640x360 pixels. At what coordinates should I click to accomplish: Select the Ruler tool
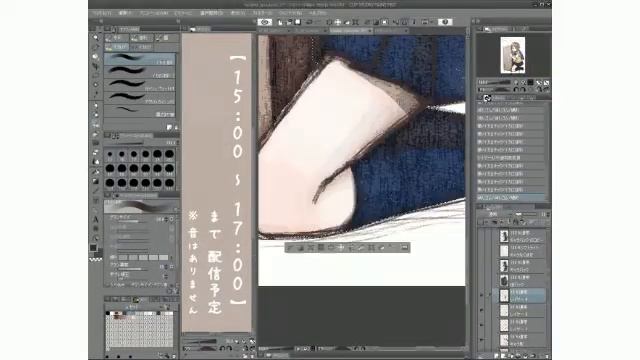tap(96, 209)
